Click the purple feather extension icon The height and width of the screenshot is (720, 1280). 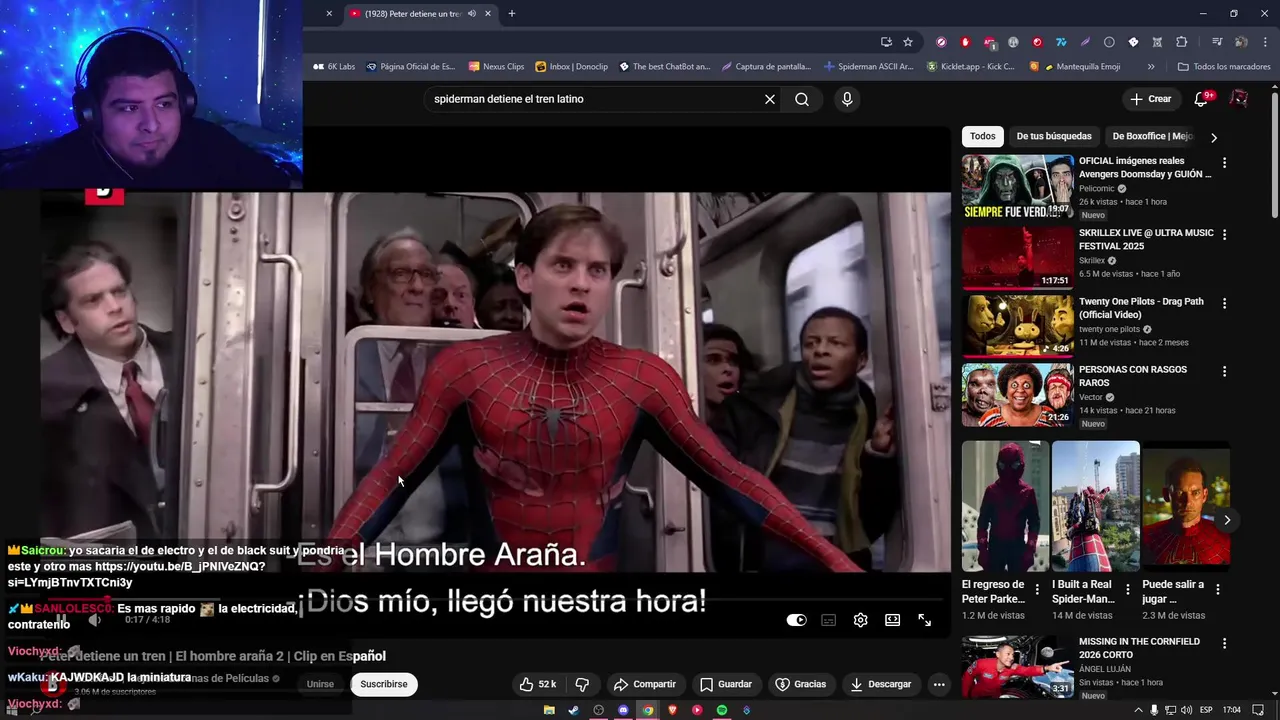pyautogui.click(x=1085, y=42)
